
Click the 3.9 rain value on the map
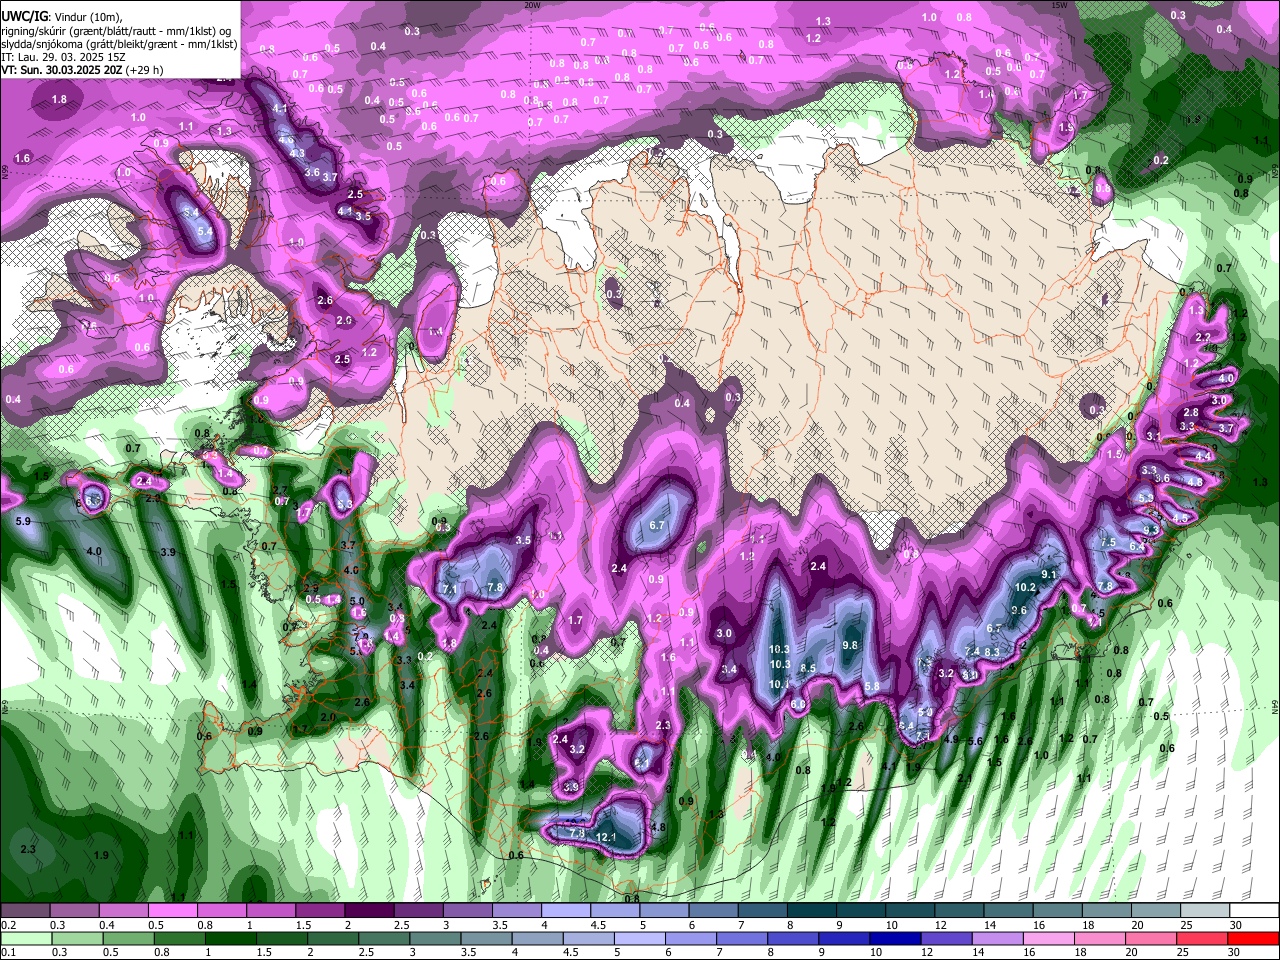(x=168, y=553)
